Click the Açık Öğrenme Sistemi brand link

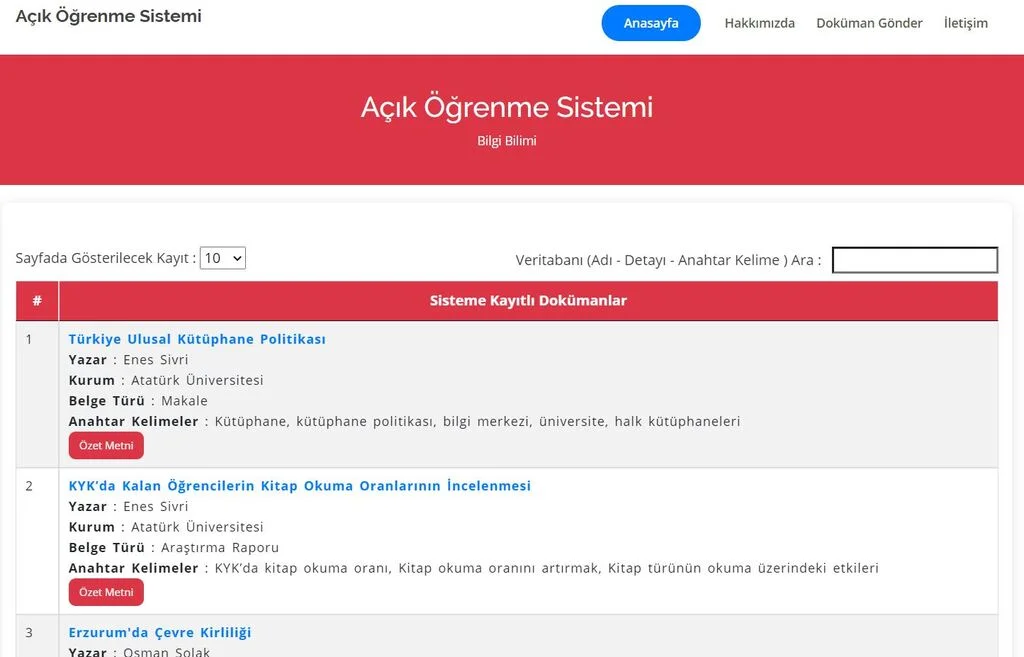108,16
